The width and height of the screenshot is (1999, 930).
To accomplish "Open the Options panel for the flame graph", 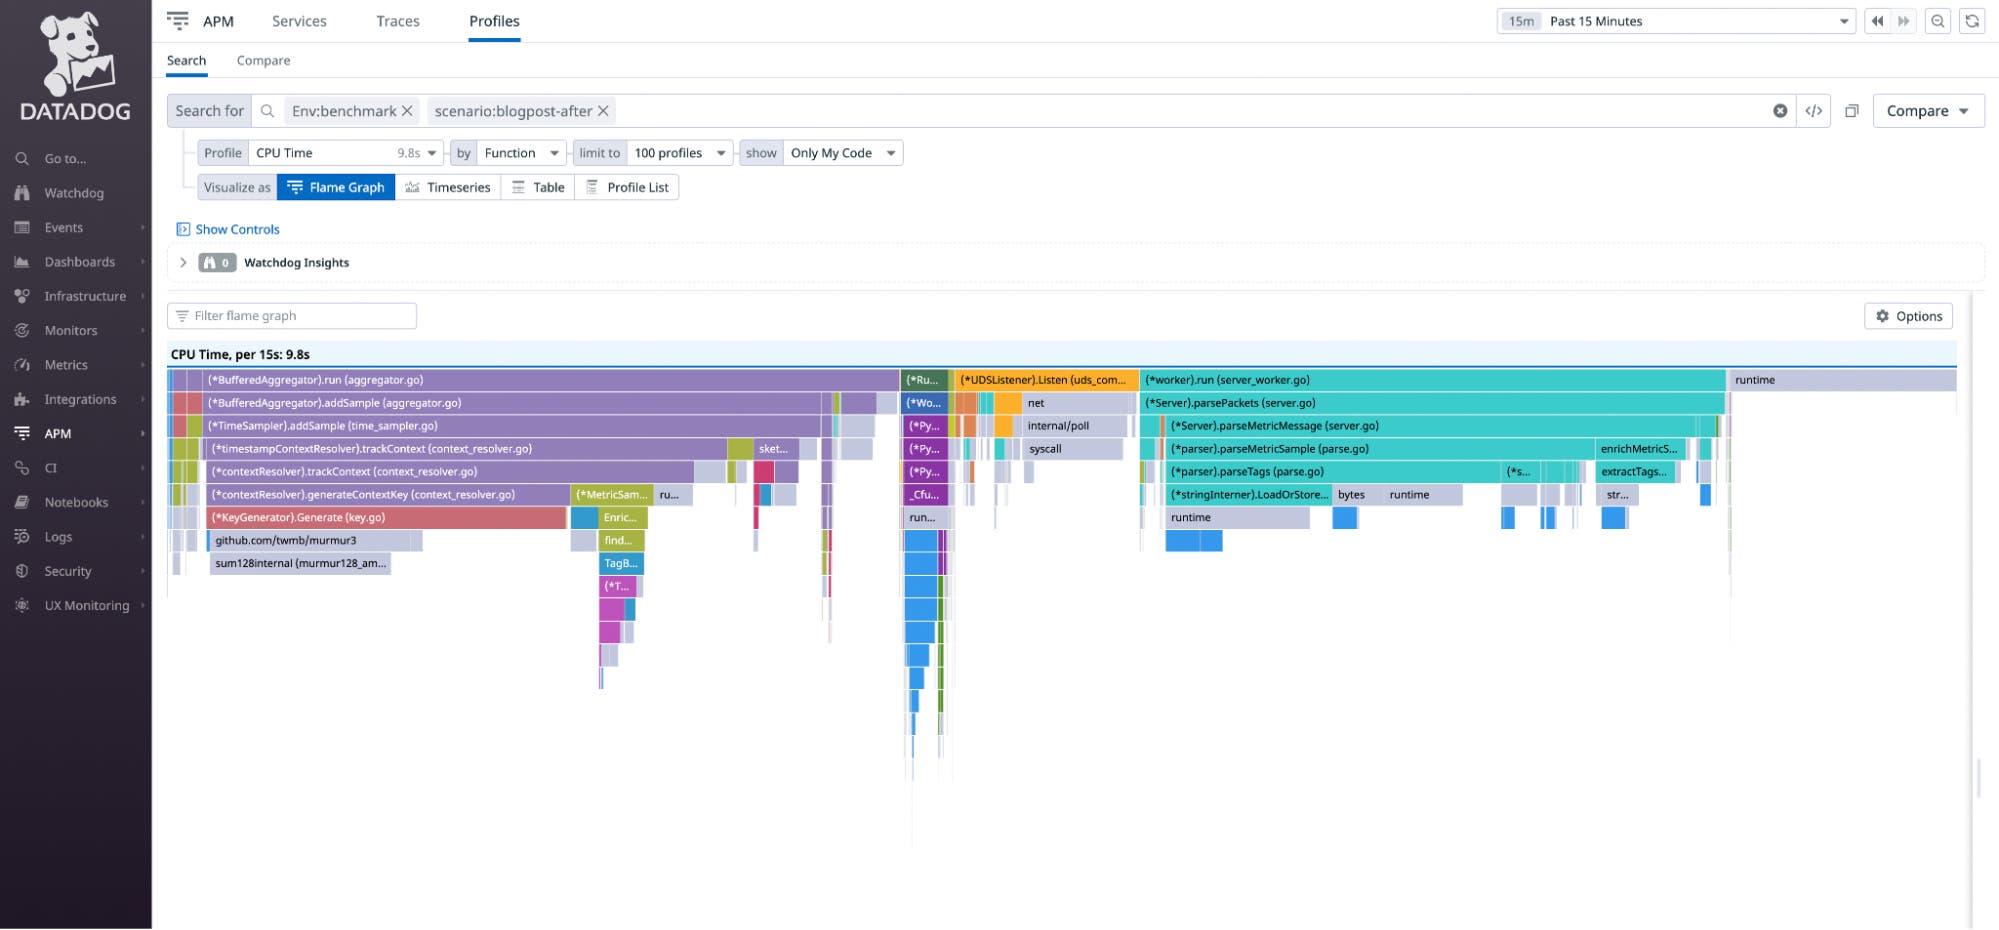I will pos(1908,315).
